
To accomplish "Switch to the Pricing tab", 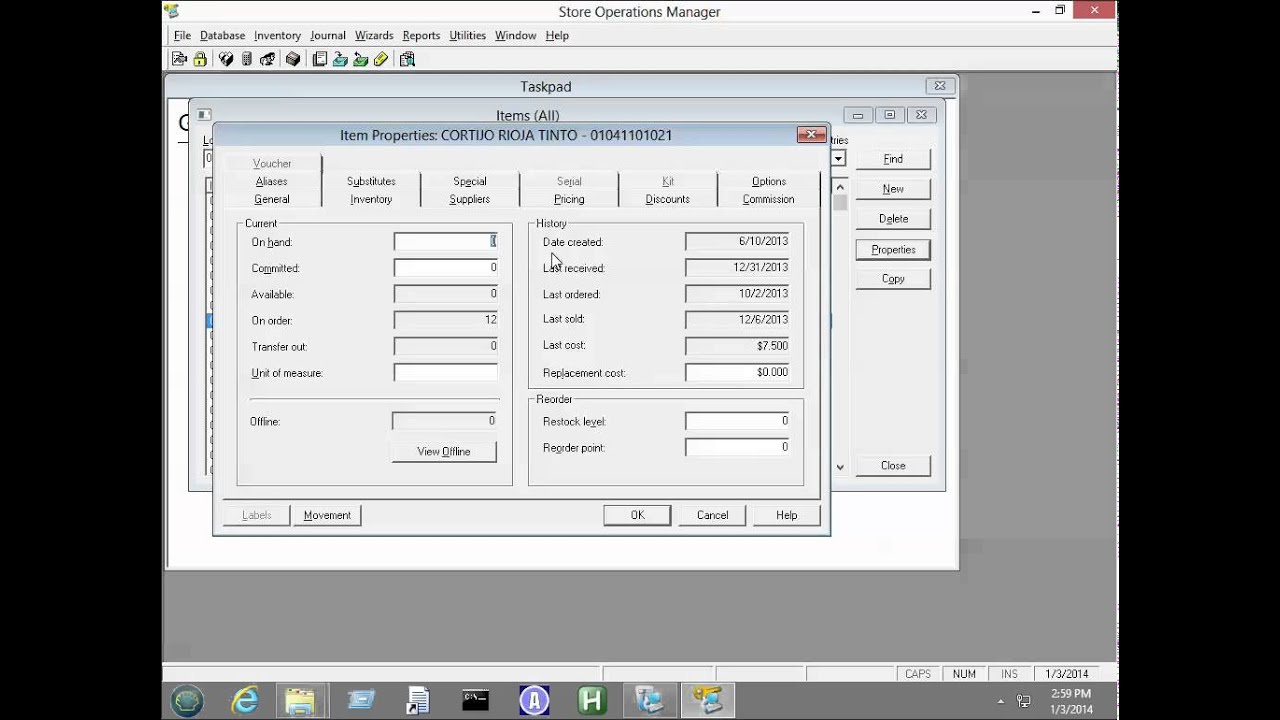I will [x=569, y=199].
